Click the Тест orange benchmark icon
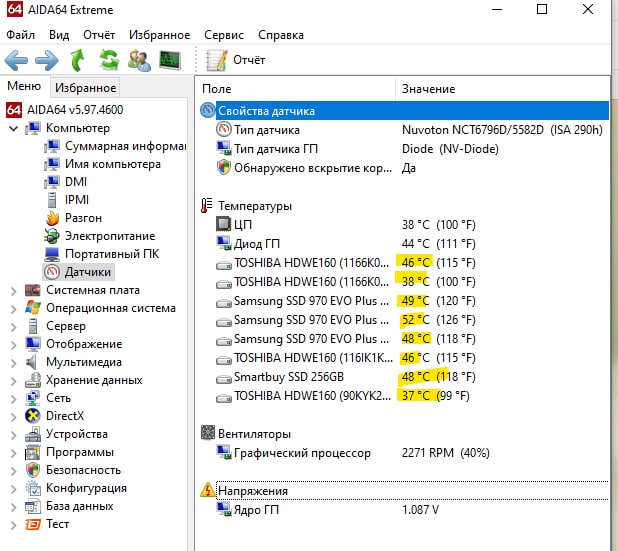Image resolution: width=618 pixels, height=551 pixels. (33, 524)
